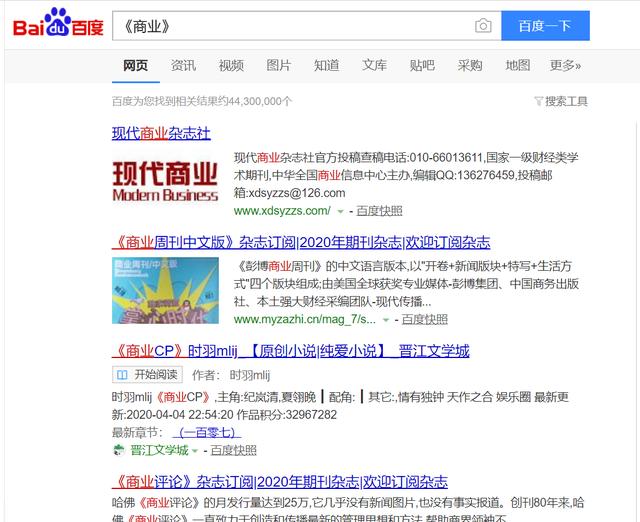Open latest chapter link (一百零七)
Image resolution: width=640 pixels, height=522 pixels.
[x=207, y=433]
